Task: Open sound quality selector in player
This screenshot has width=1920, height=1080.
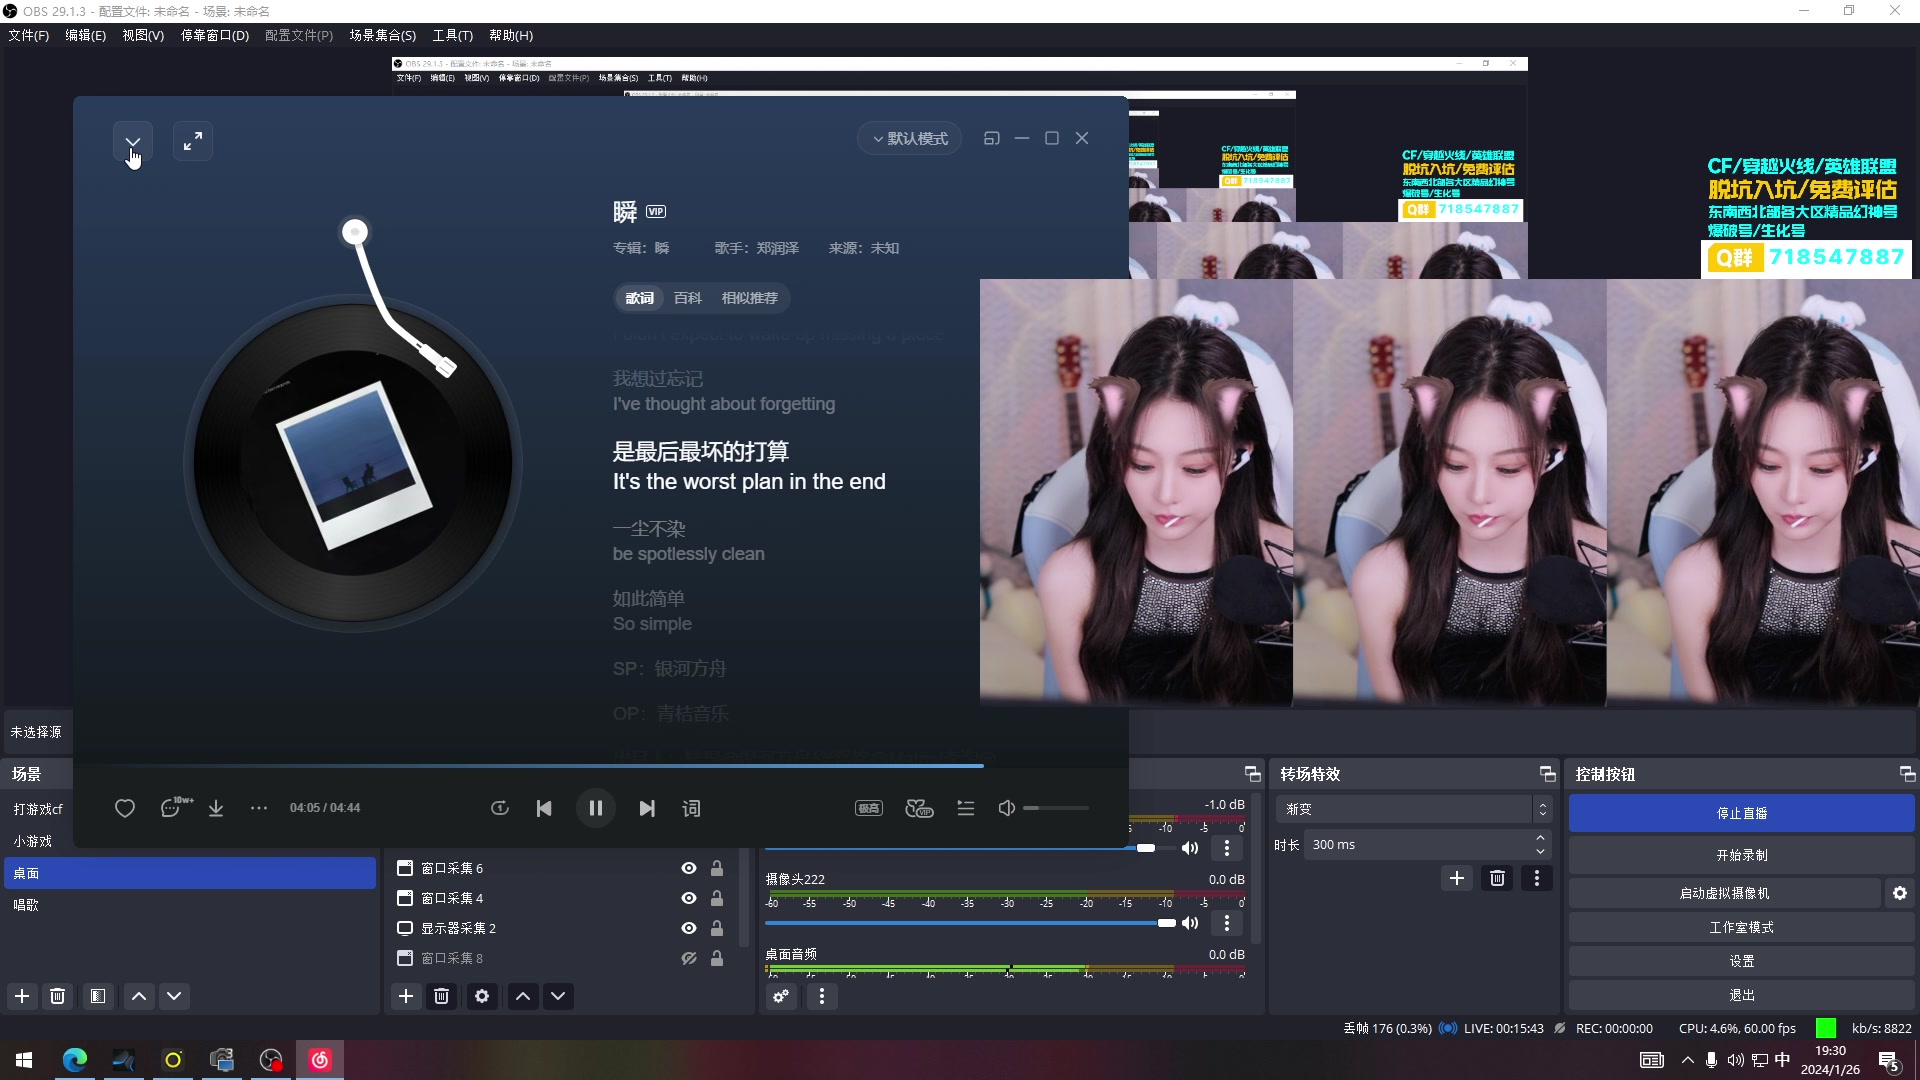Action: tap(869, 808)
